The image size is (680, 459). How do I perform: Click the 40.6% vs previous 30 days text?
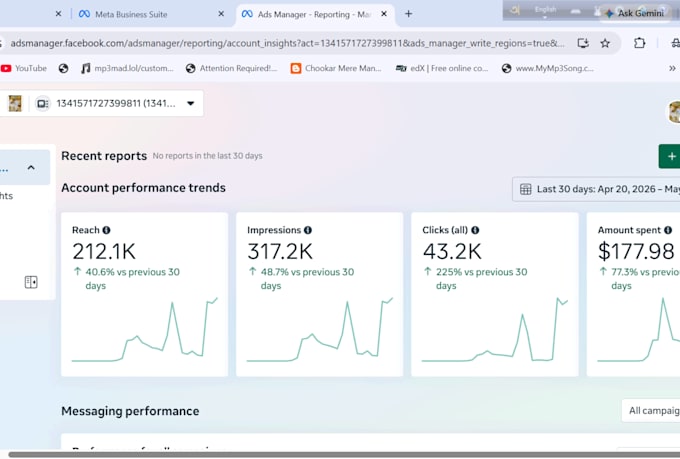[132, 279]
